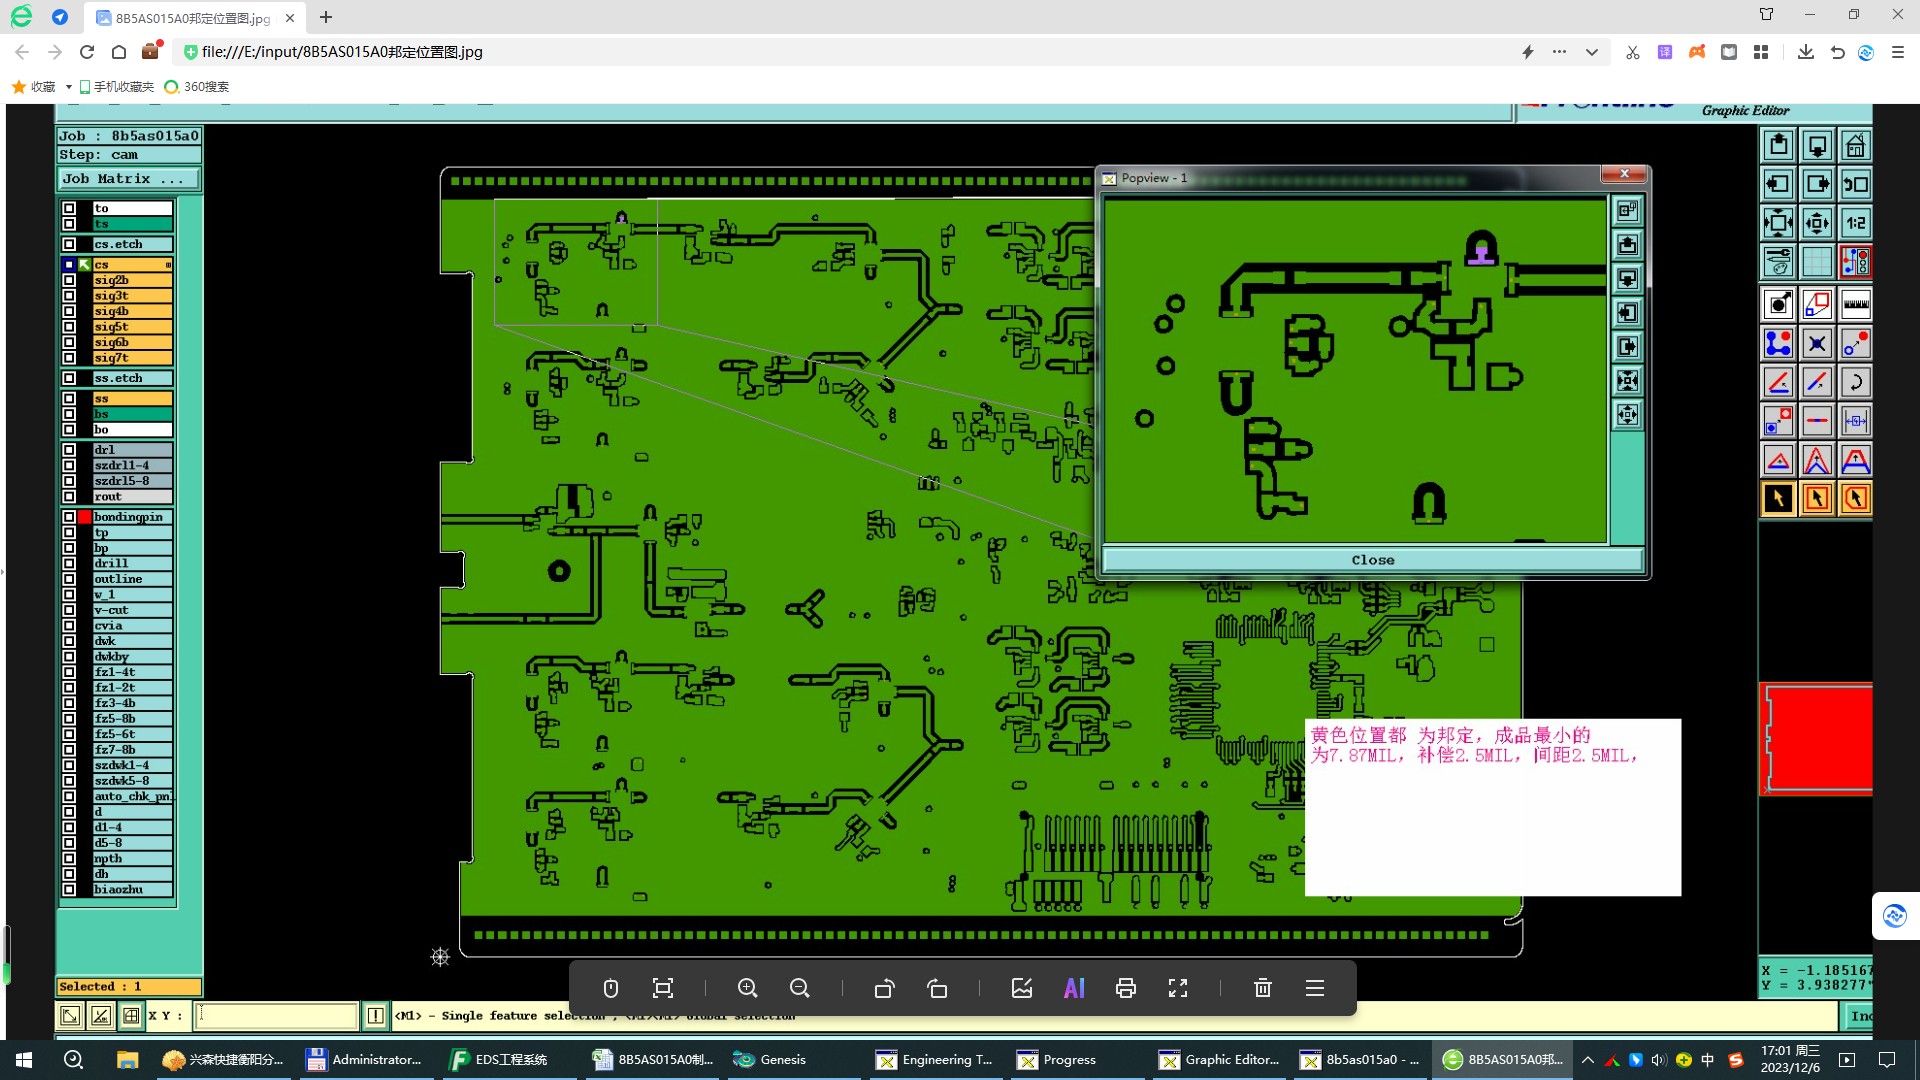Click the delete trash icon in viewer toolbar
1920x1080 pixels.
pyautogui.click(x=1263, y=988)
